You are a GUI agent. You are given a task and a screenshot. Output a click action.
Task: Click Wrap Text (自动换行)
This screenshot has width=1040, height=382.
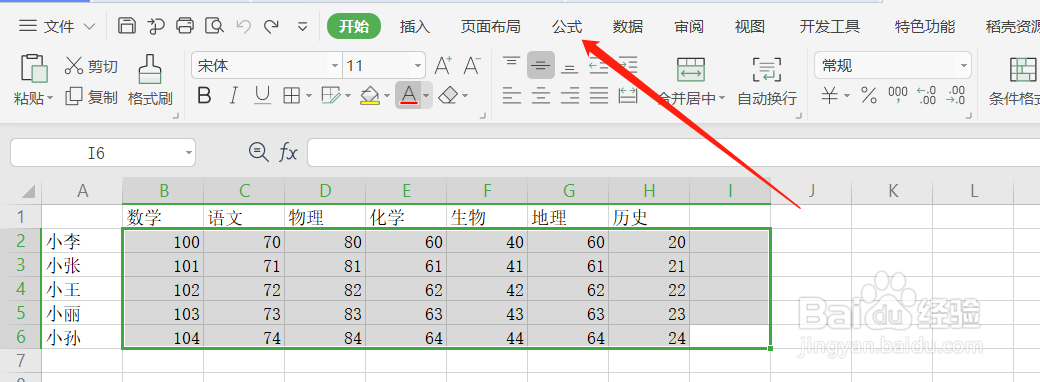(x=767, y=81)
